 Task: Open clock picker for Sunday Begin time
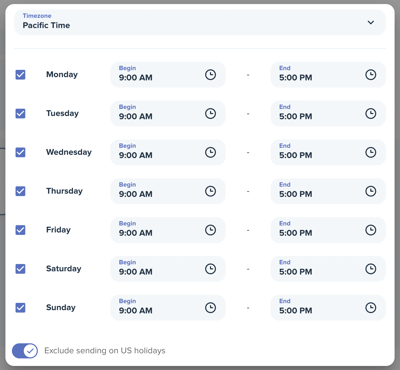tap(210, 308)
